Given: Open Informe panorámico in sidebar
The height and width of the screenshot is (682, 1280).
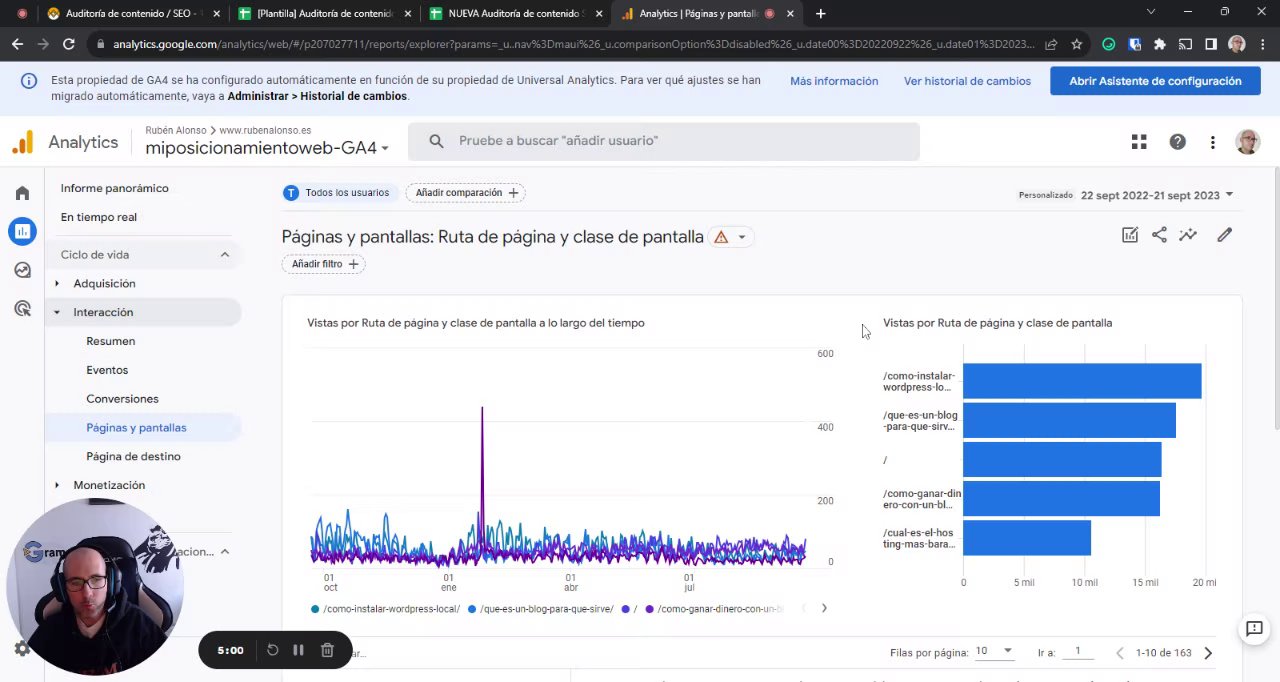Looking at the screenshot, I should (x=114, y=188).
